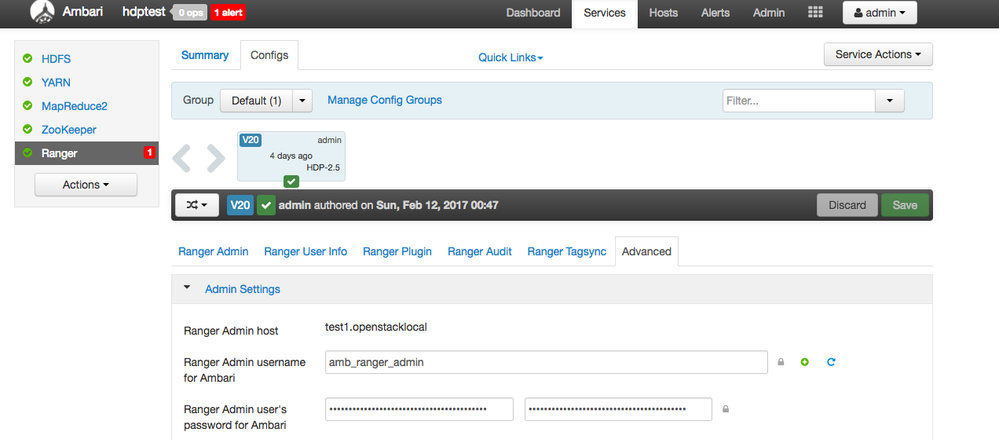
Task: Collapse the Admin Settings section
Action: (x=187, y=288)
